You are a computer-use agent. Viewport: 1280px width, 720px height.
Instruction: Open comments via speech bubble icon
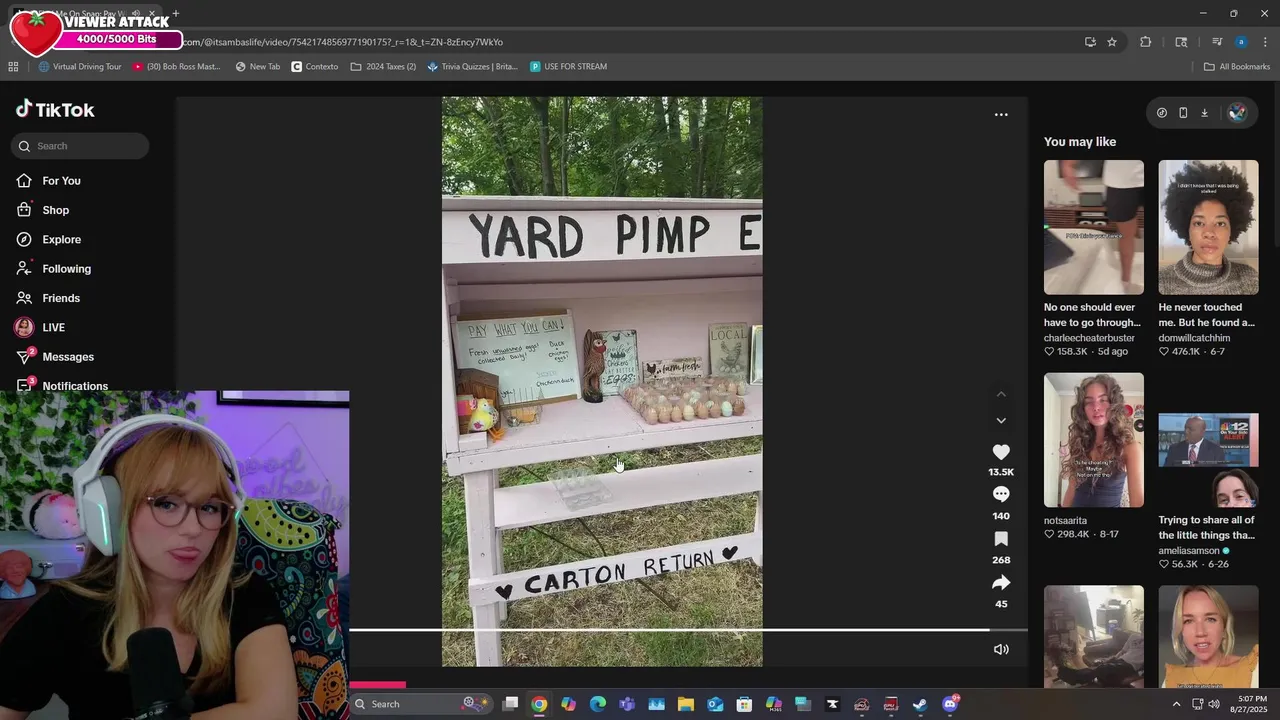click(x=1001, y=494)
